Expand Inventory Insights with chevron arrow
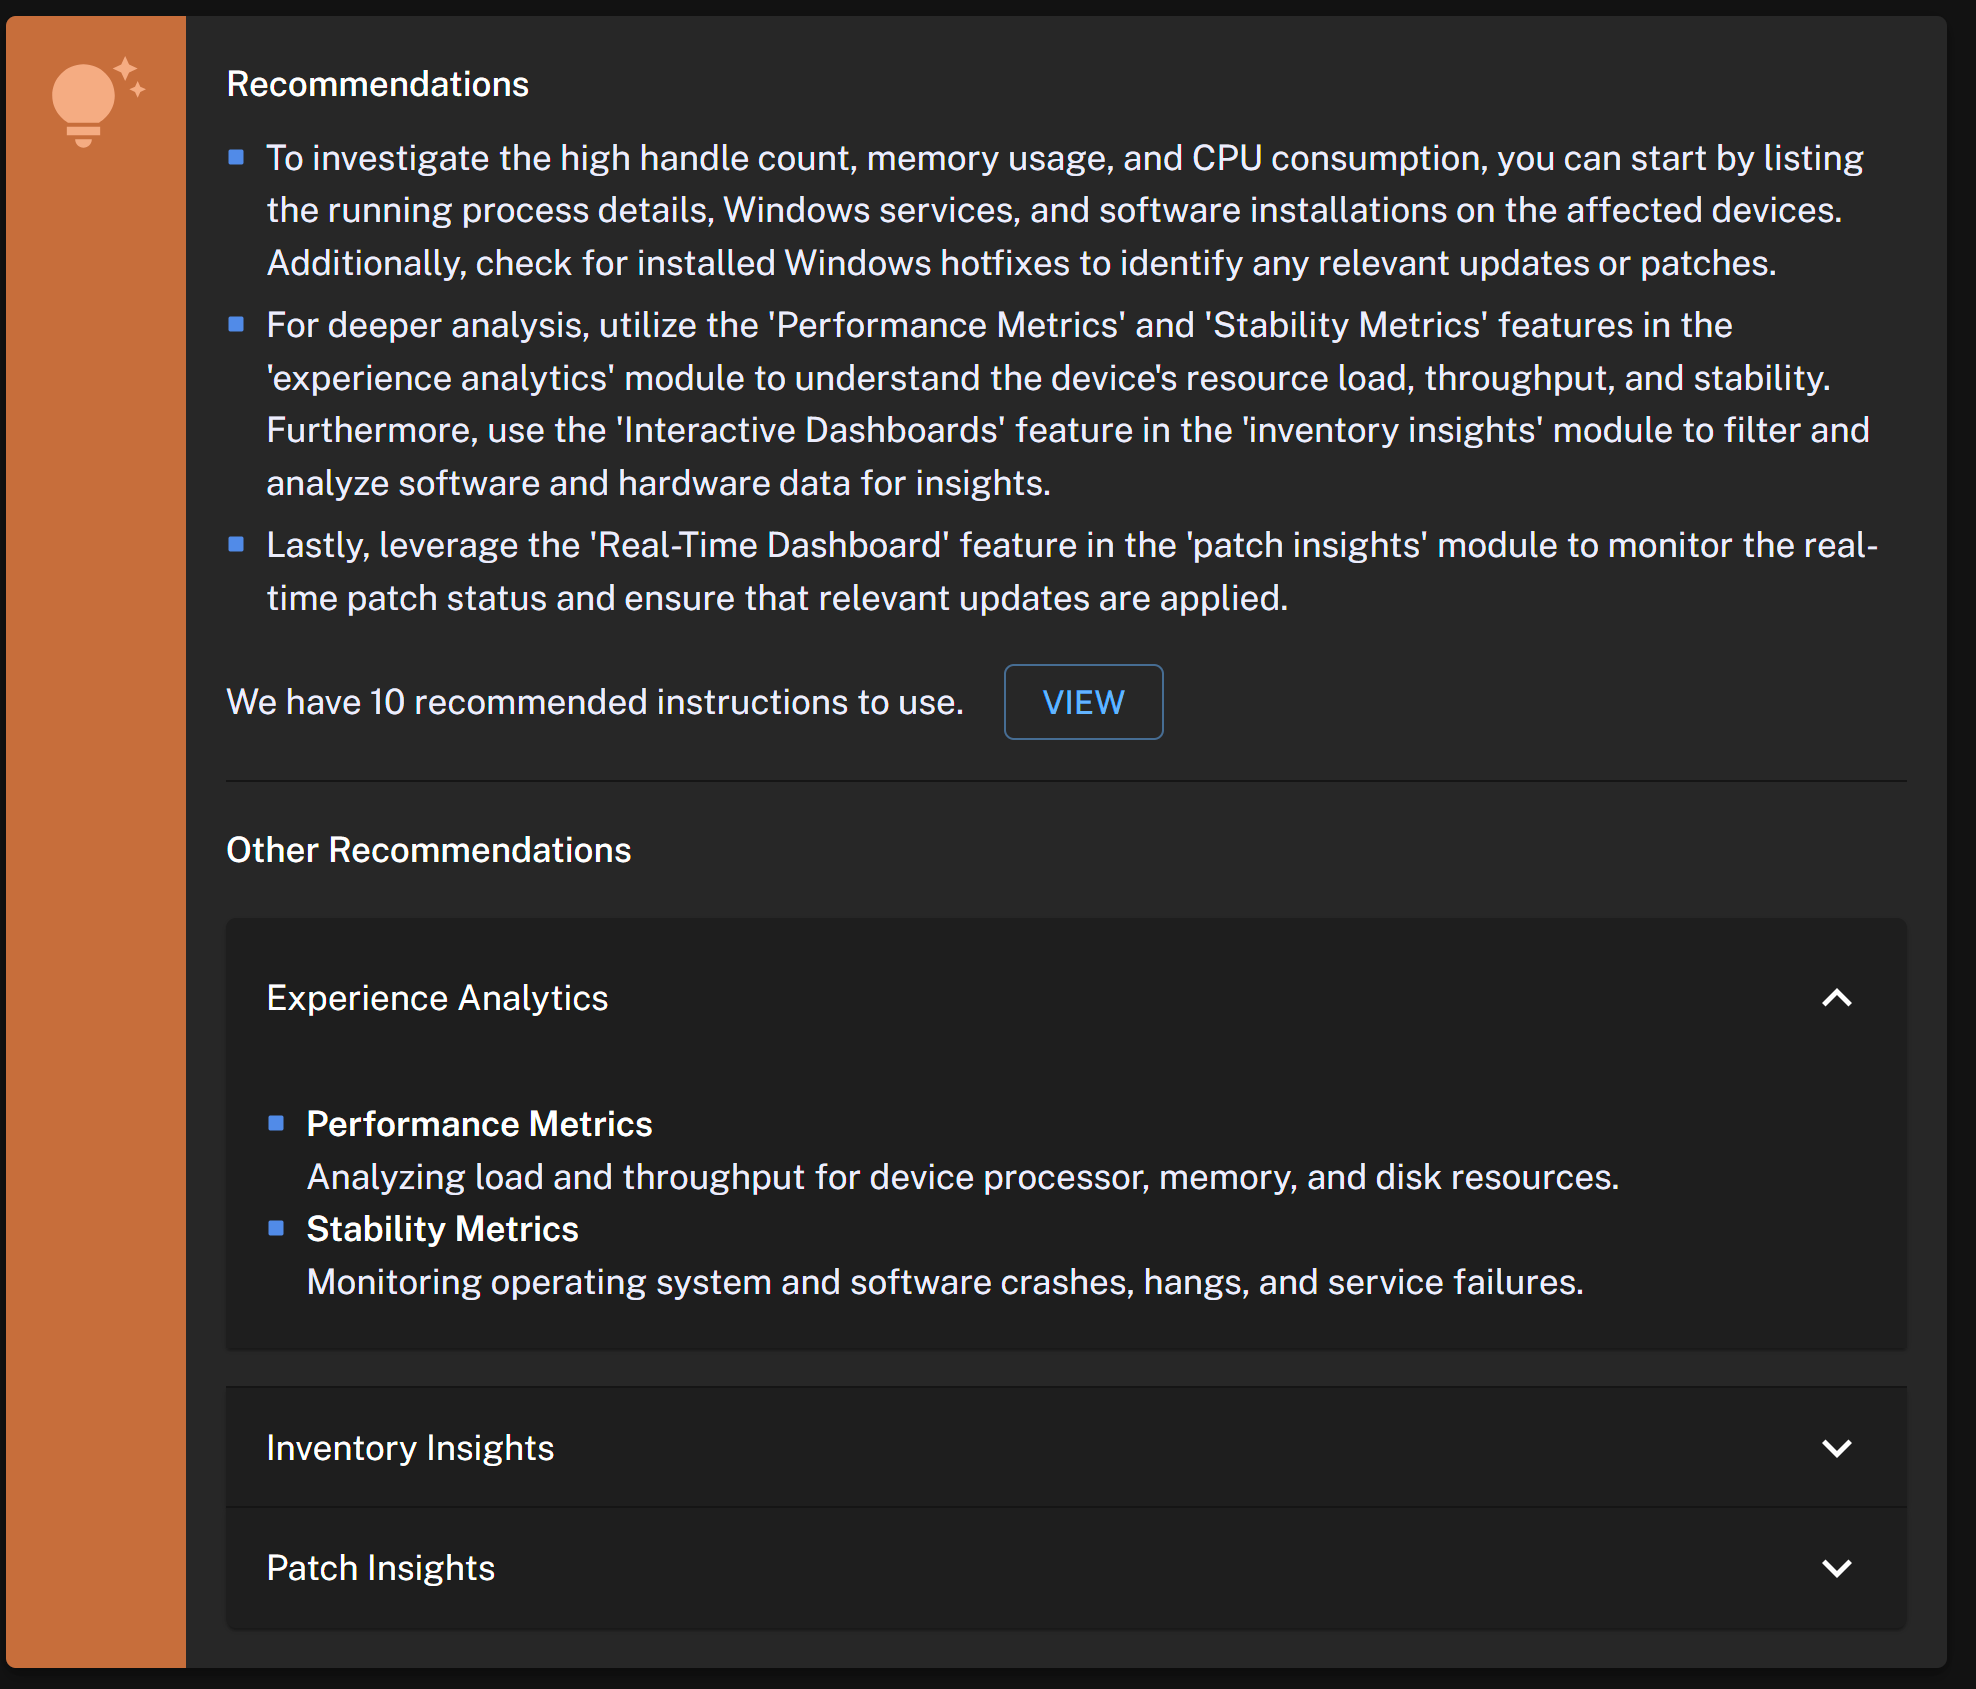 (1836, 1448)
